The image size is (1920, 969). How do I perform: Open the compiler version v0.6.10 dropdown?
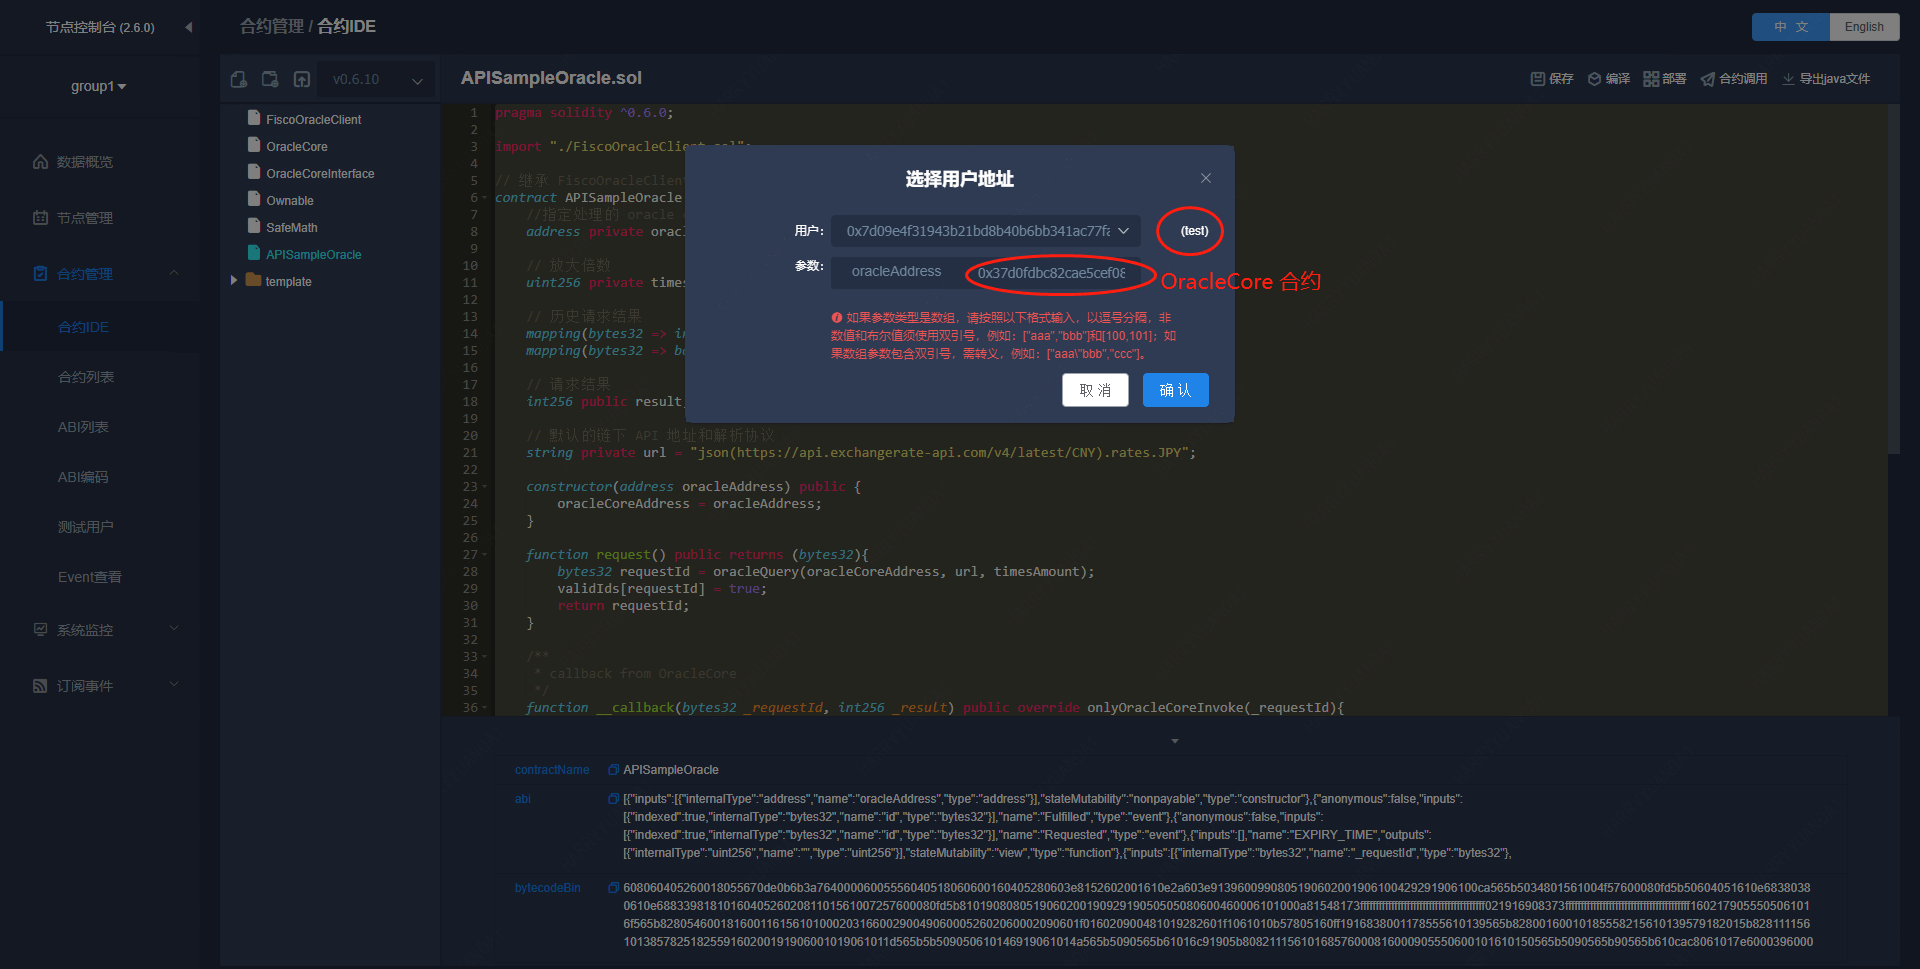click(x=376, y=80)
